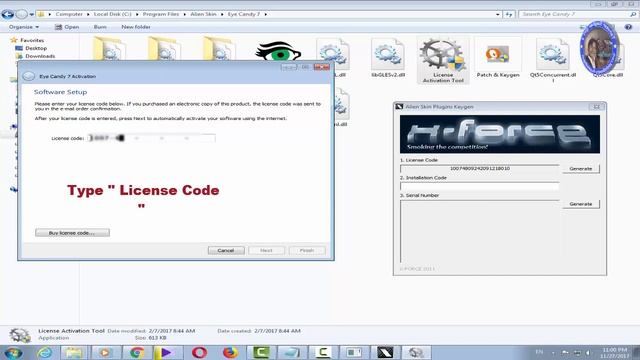Image resolution: width=640 pixels, height=360 pixels.
Task: Click the Installation Code field in keygen
Action: 480,186
